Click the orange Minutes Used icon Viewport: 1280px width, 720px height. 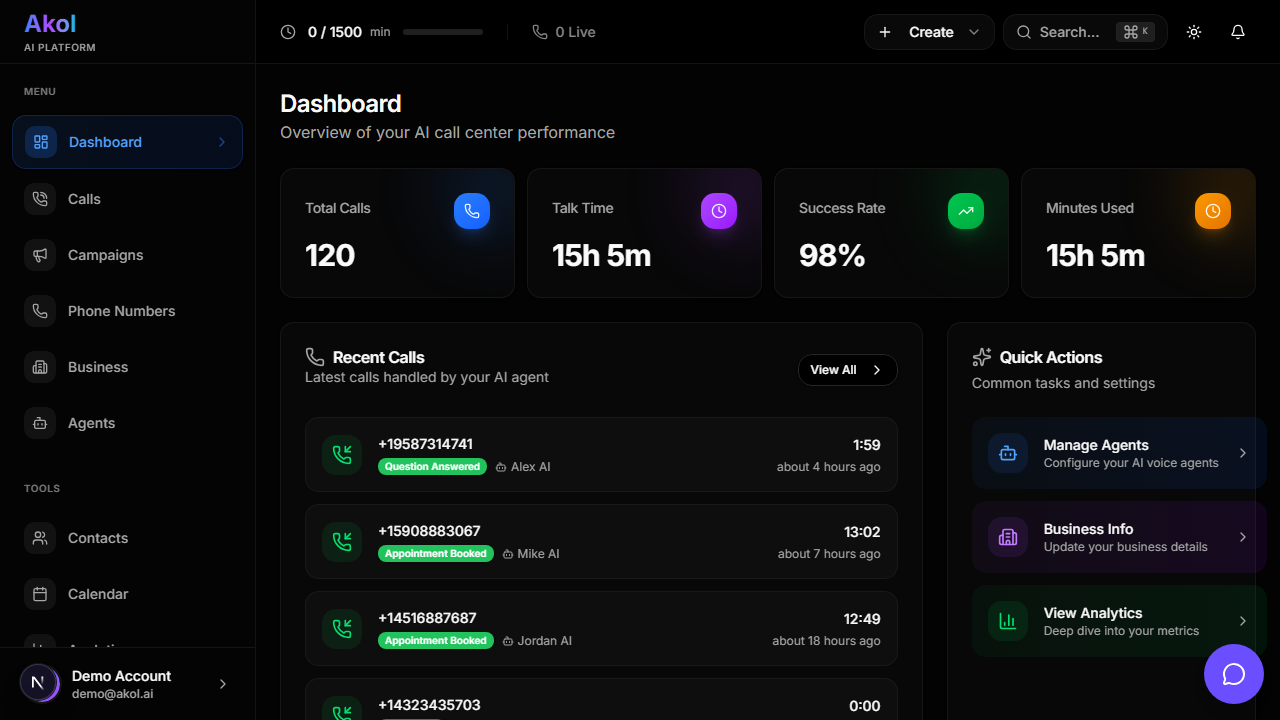click(x=1213, y=211)
